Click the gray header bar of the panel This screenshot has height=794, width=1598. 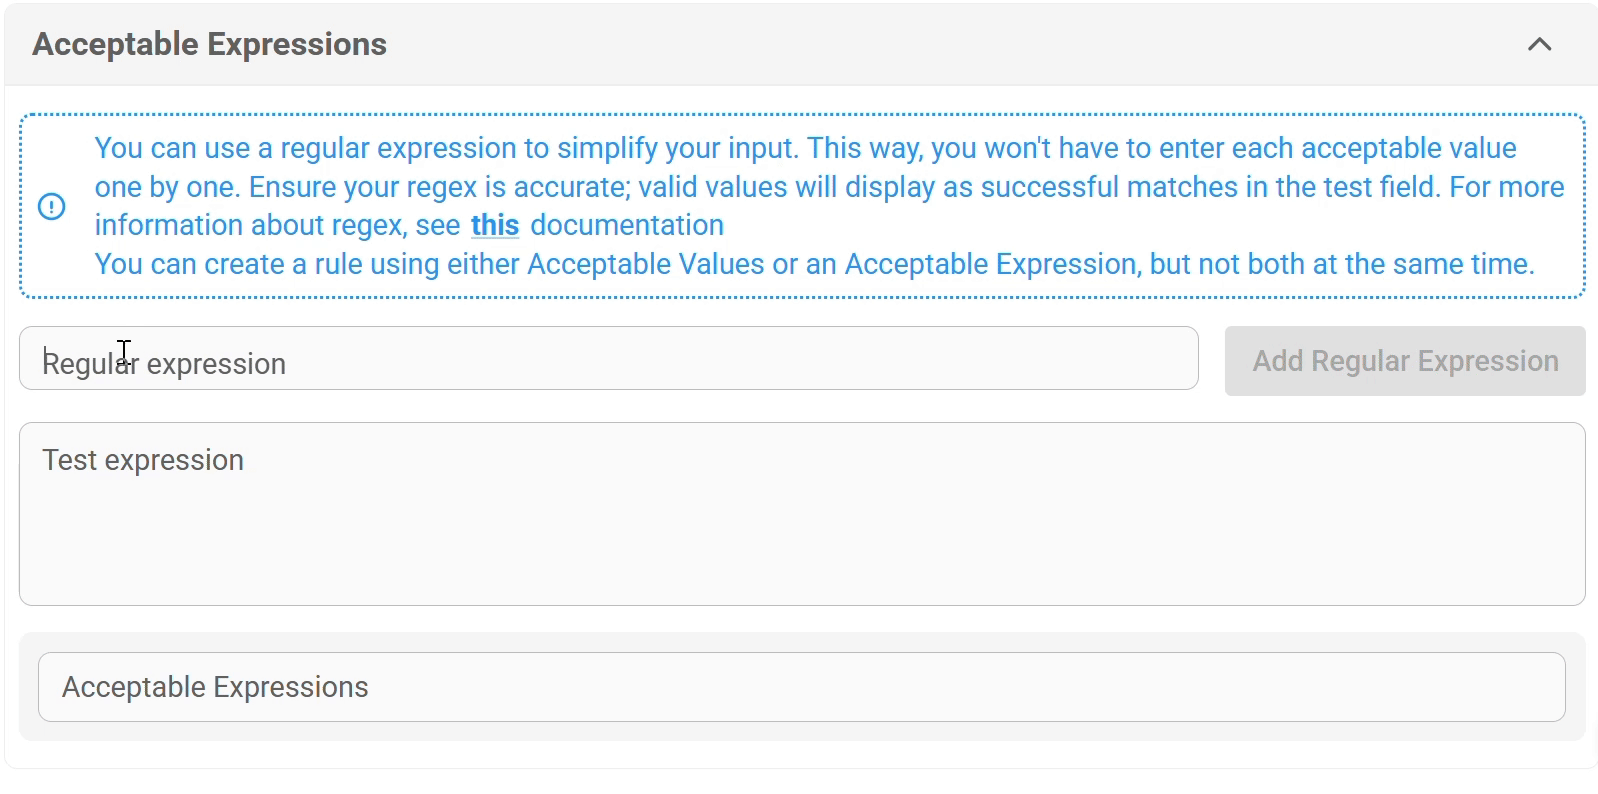[801, 44]
